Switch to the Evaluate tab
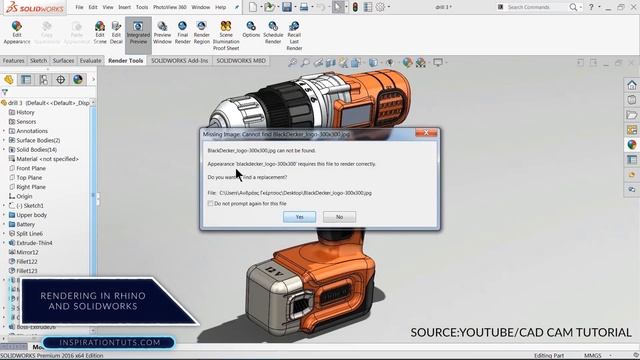 [x=90, y=60]
